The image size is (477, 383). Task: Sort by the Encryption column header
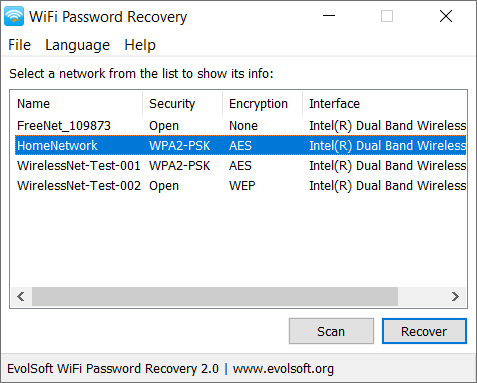point(262,104)
